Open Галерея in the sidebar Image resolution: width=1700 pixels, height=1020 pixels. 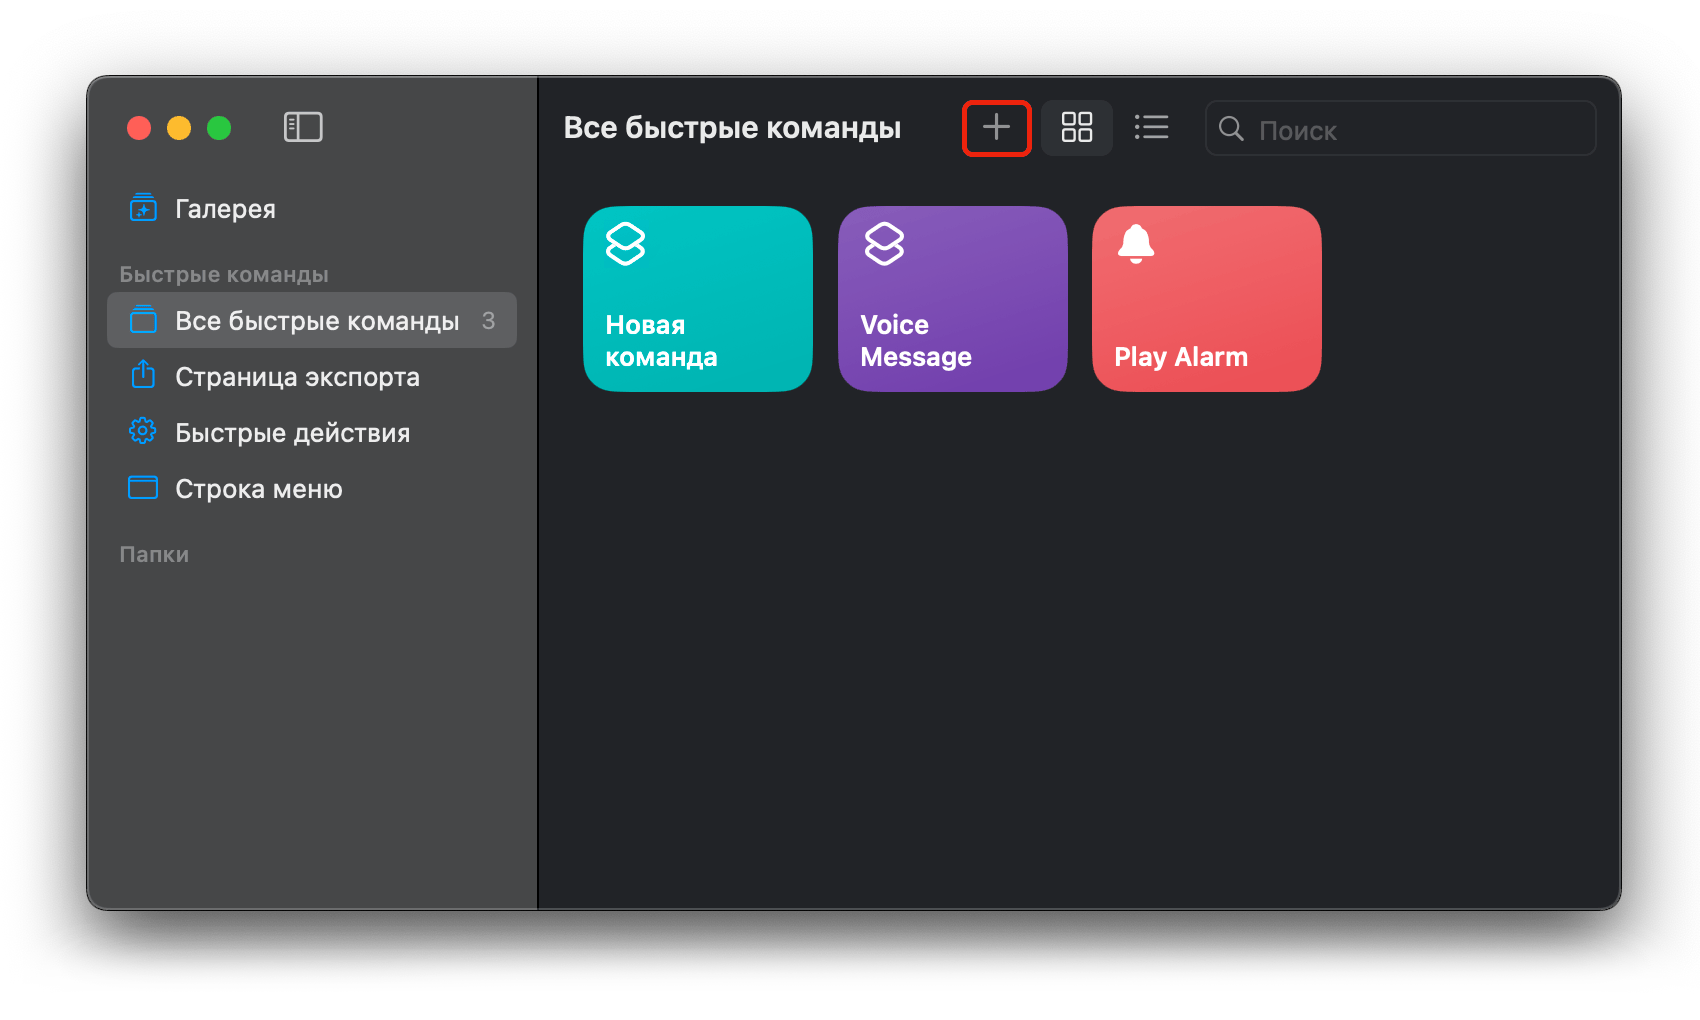(x=312, y=209)
